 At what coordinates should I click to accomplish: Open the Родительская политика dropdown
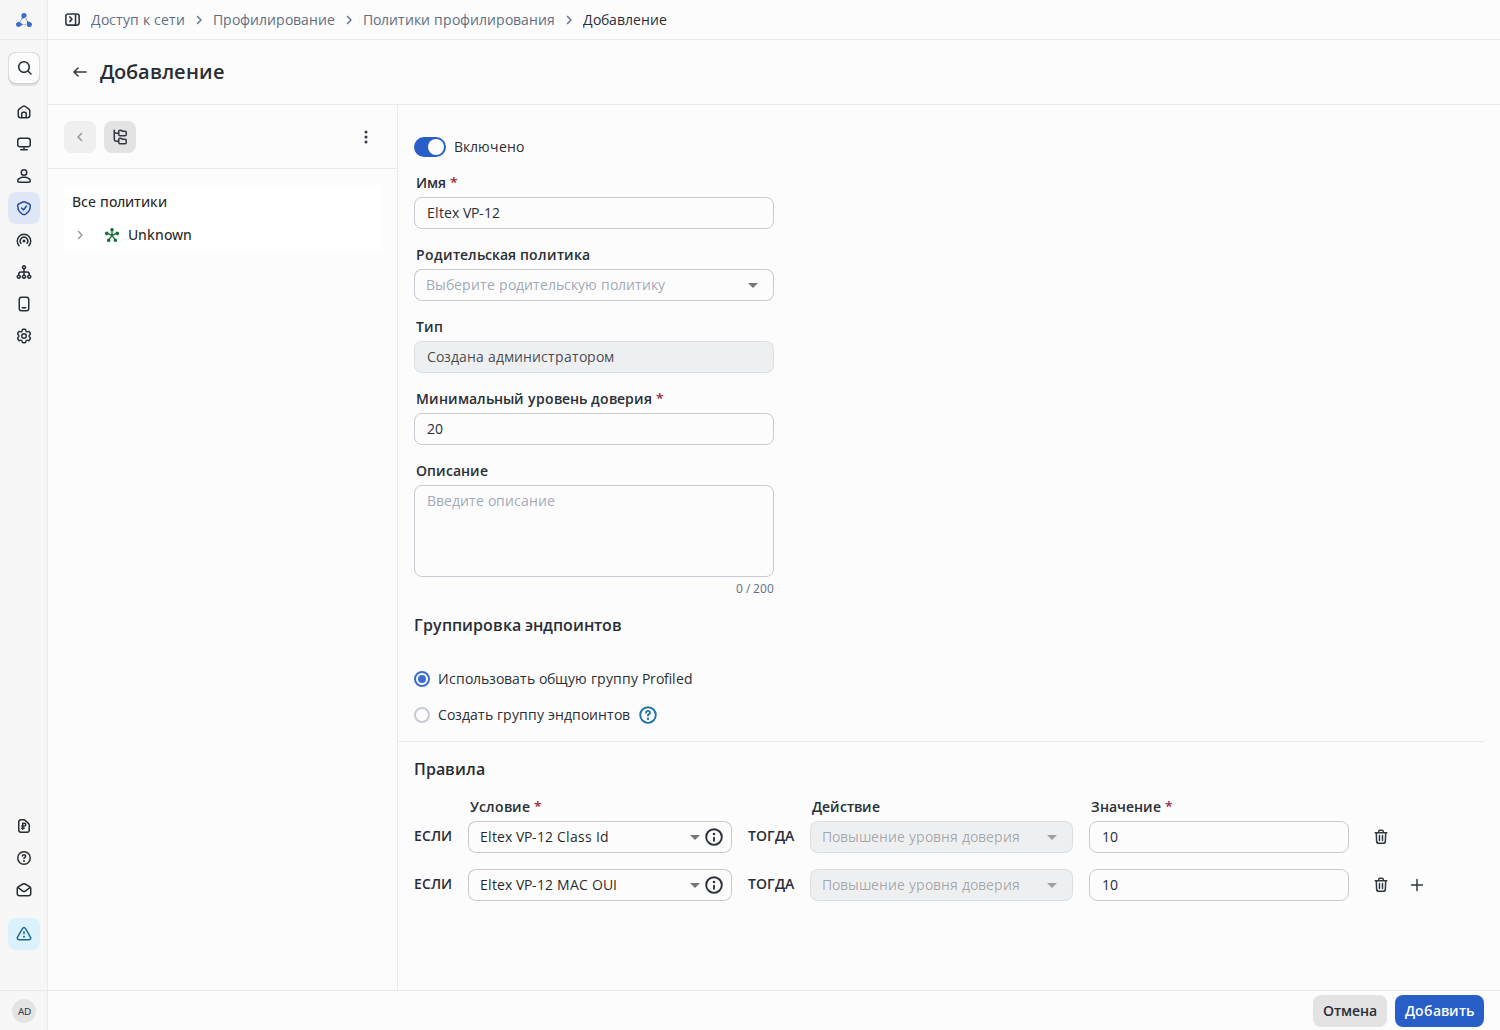point(593,285)
